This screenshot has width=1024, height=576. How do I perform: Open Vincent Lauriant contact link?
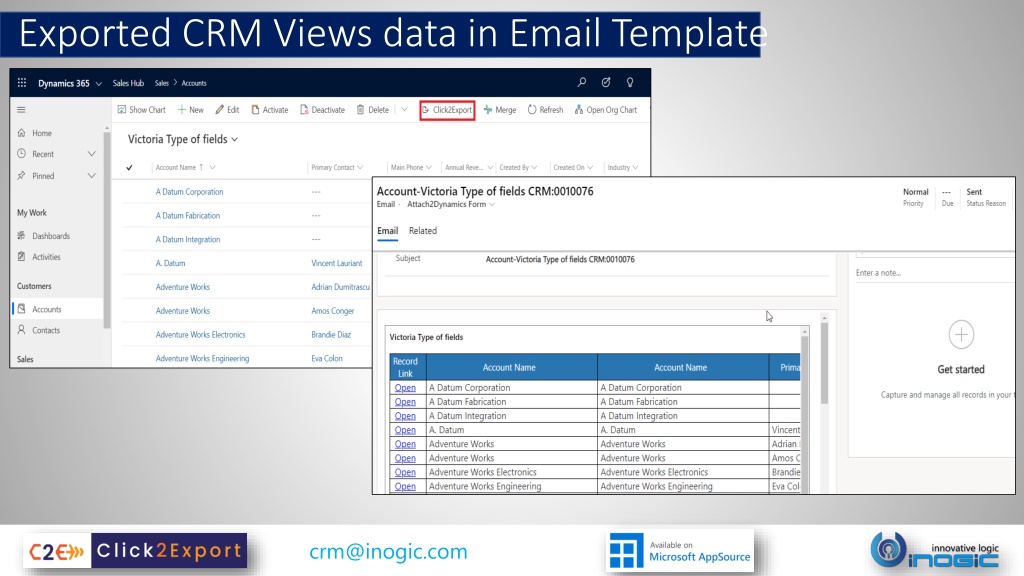pyautogui.click(x=337, y=263)
